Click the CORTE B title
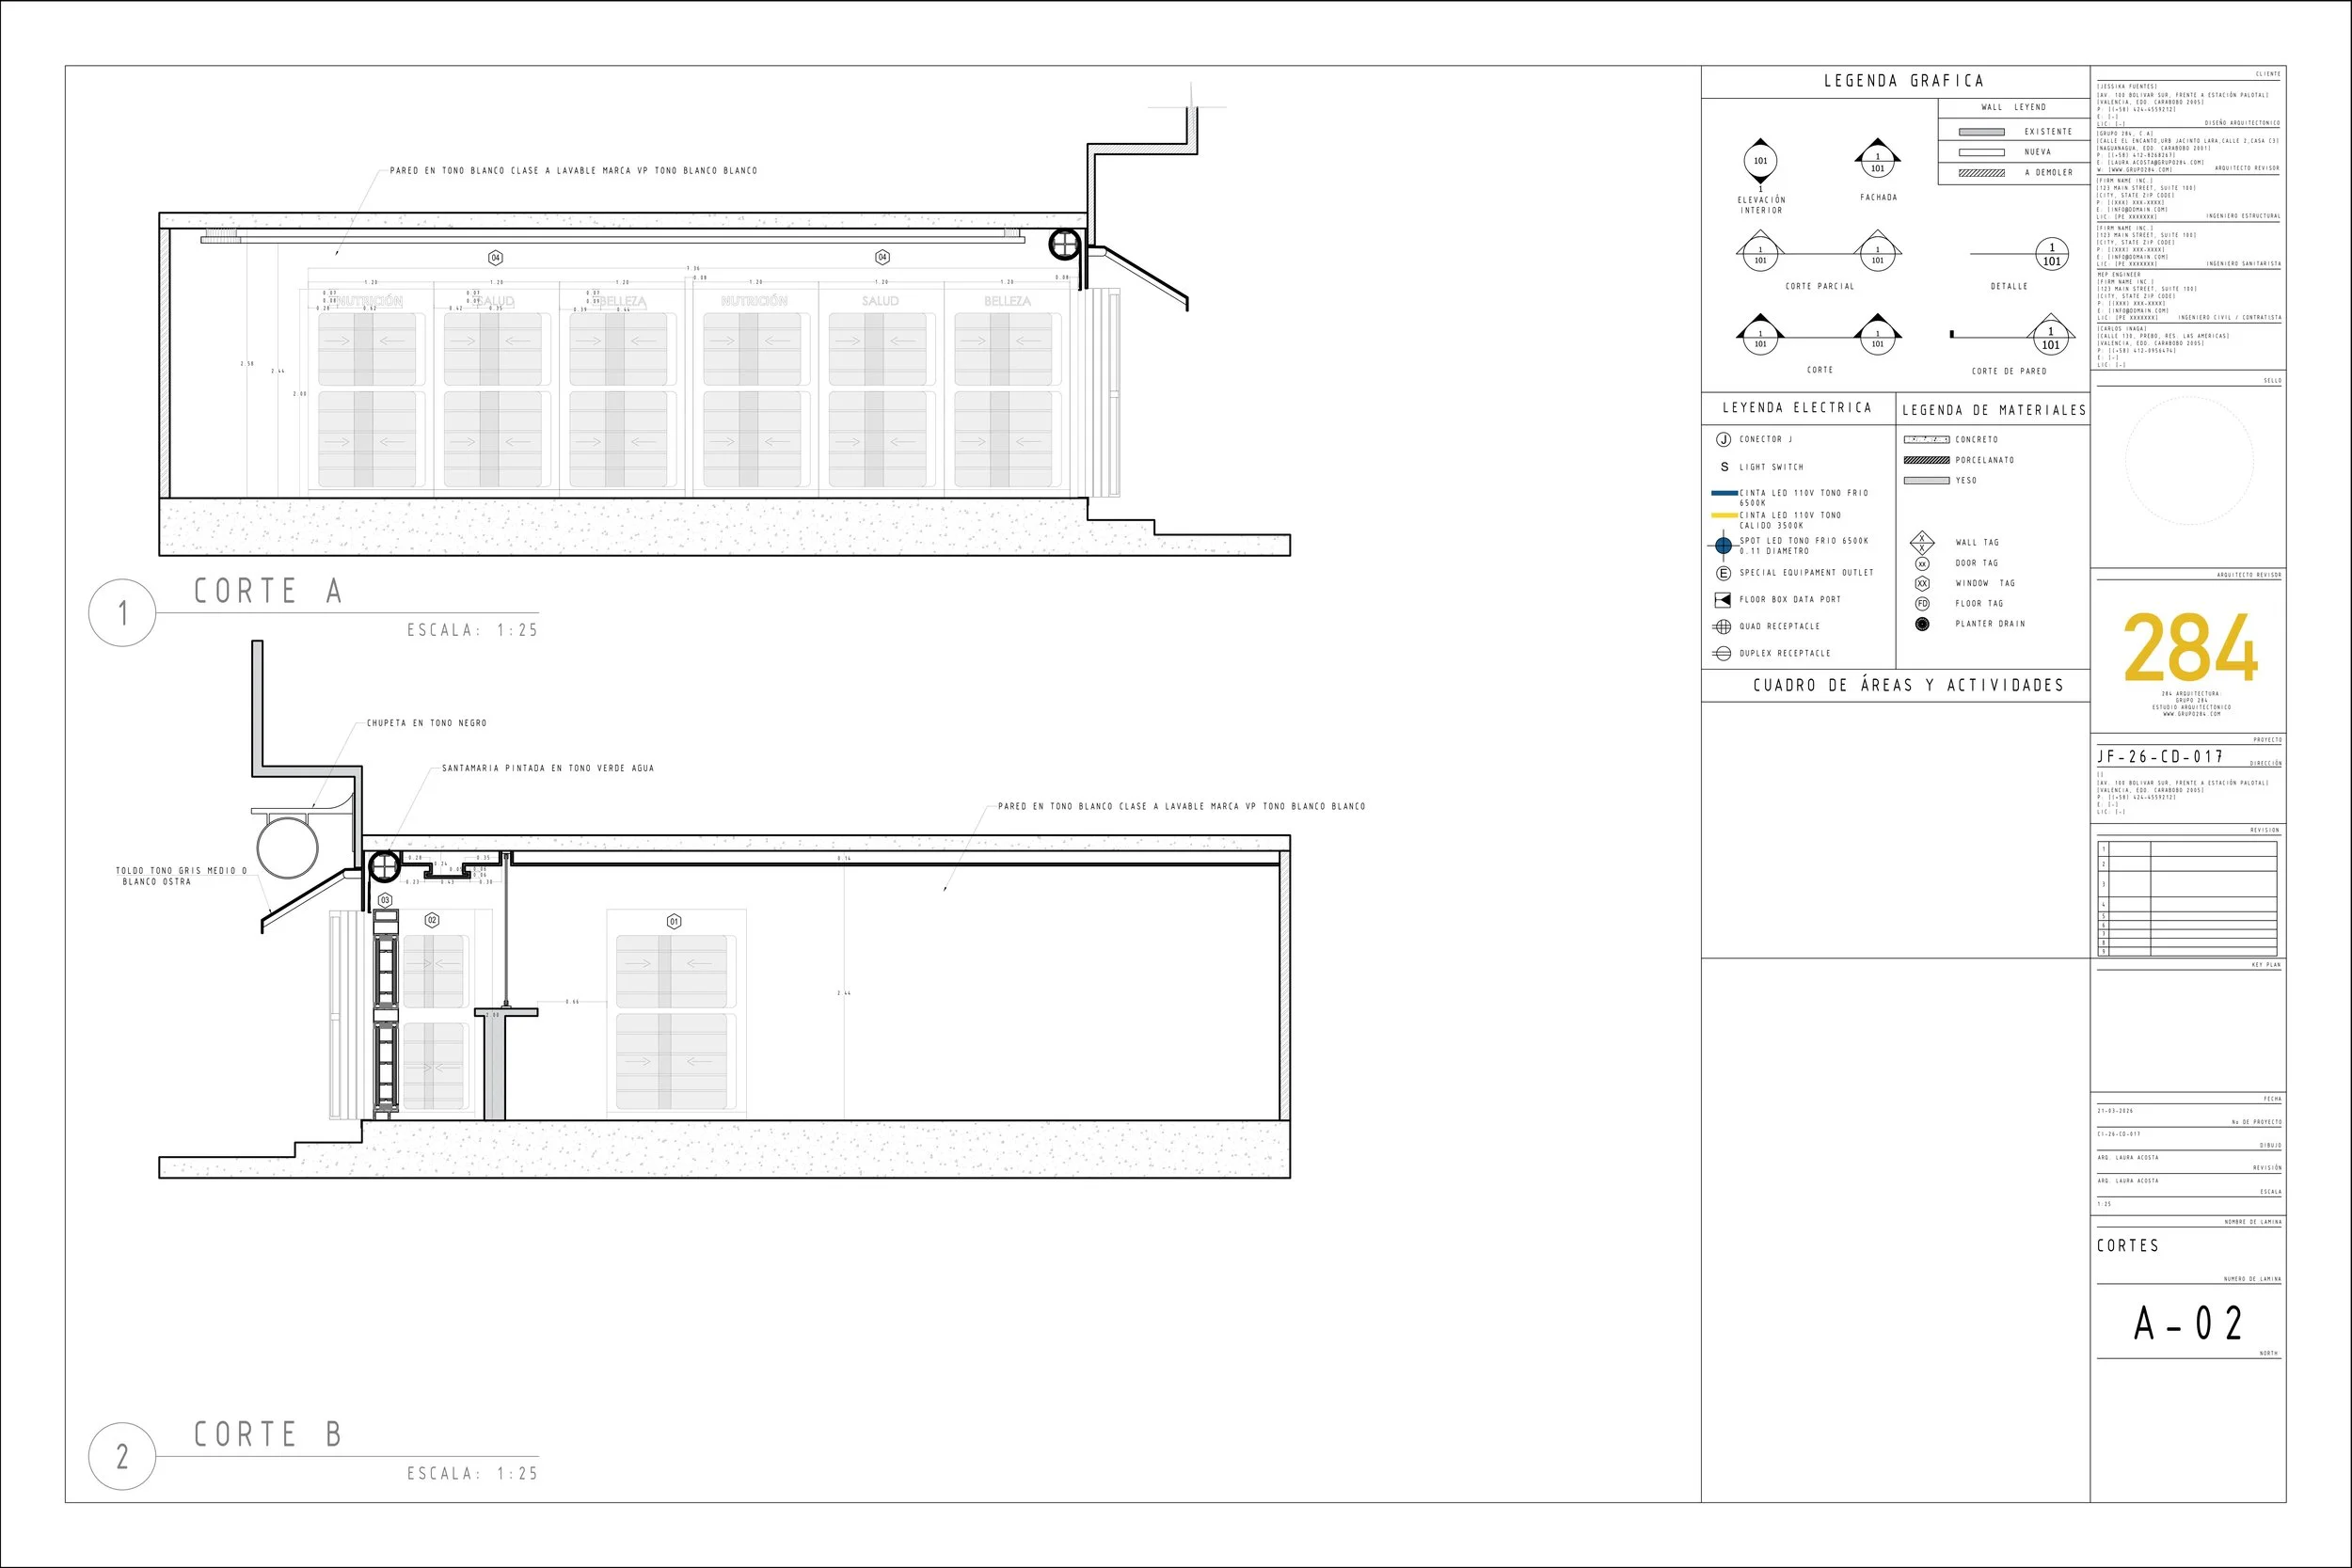Viewport: 2352px width, 1568px height. coord(269,1434)
